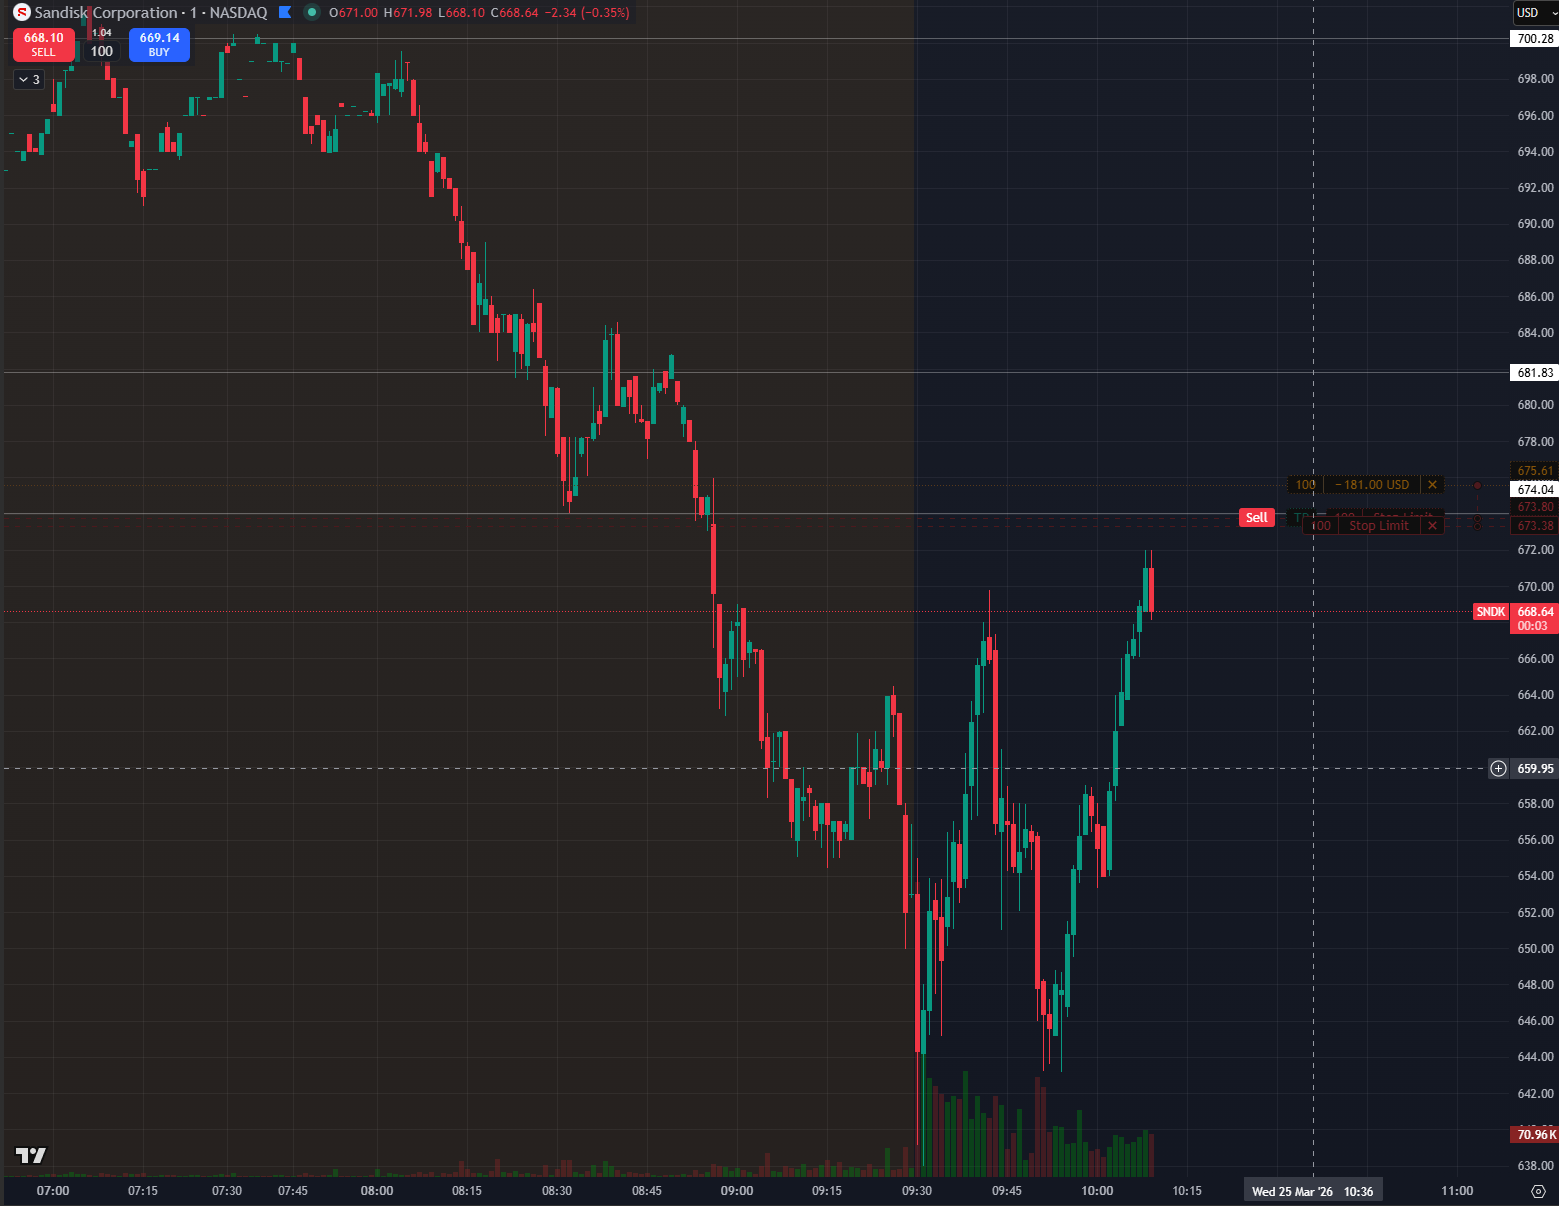This screenshot has width=1559, height=1206.
Task: Click the red Sell label on the chart
Action: click(1257, 518)
